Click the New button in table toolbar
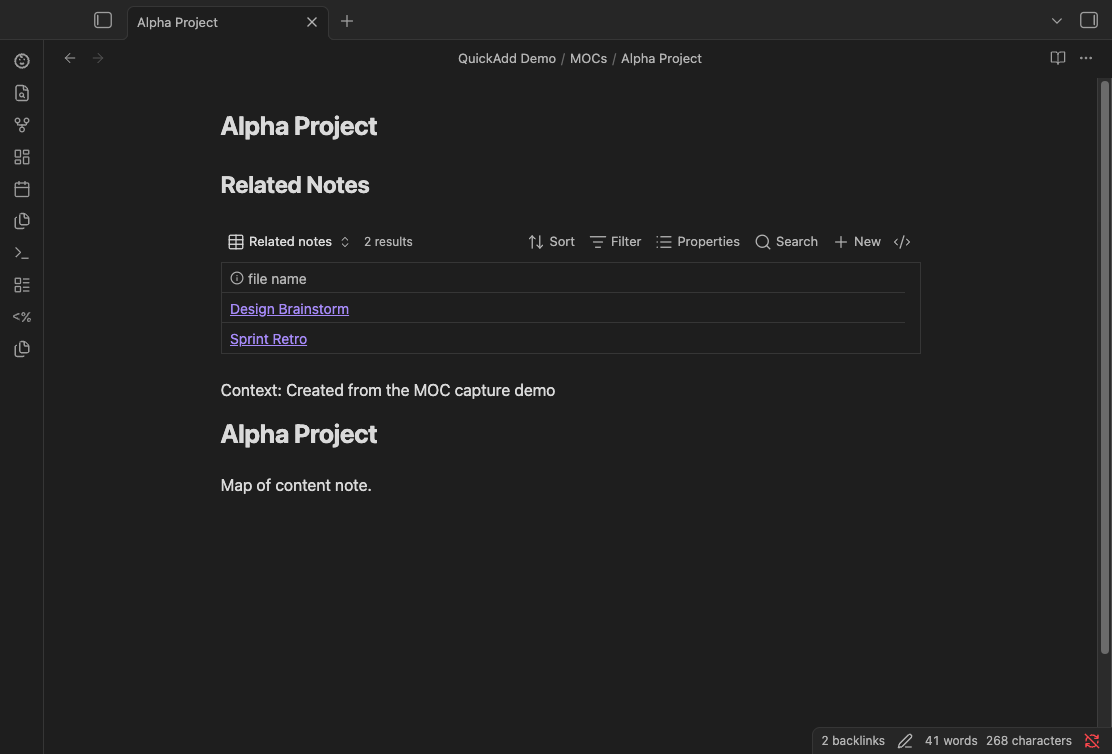The width and height of the screenshot is (1112, 754). (857, 242)
